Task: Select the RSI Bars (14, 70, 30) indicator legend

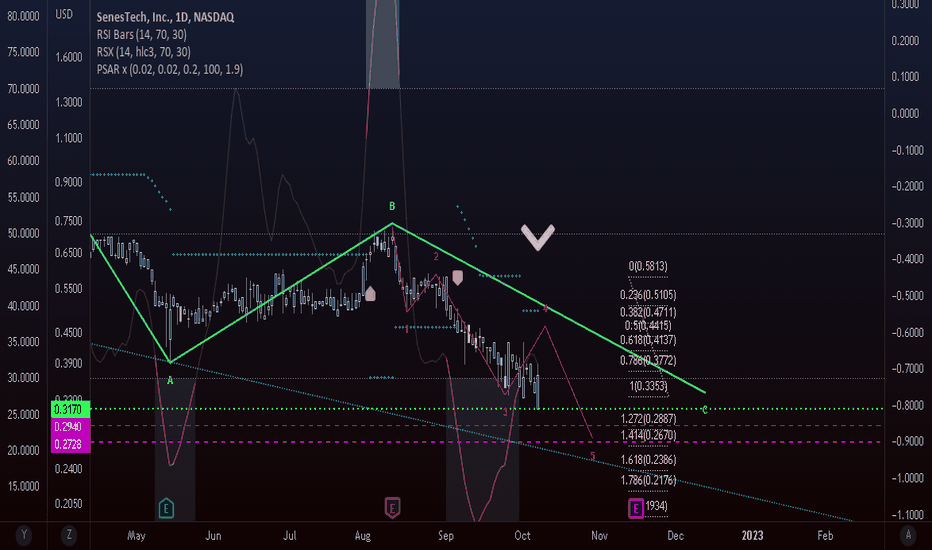Action: (141, 34)
